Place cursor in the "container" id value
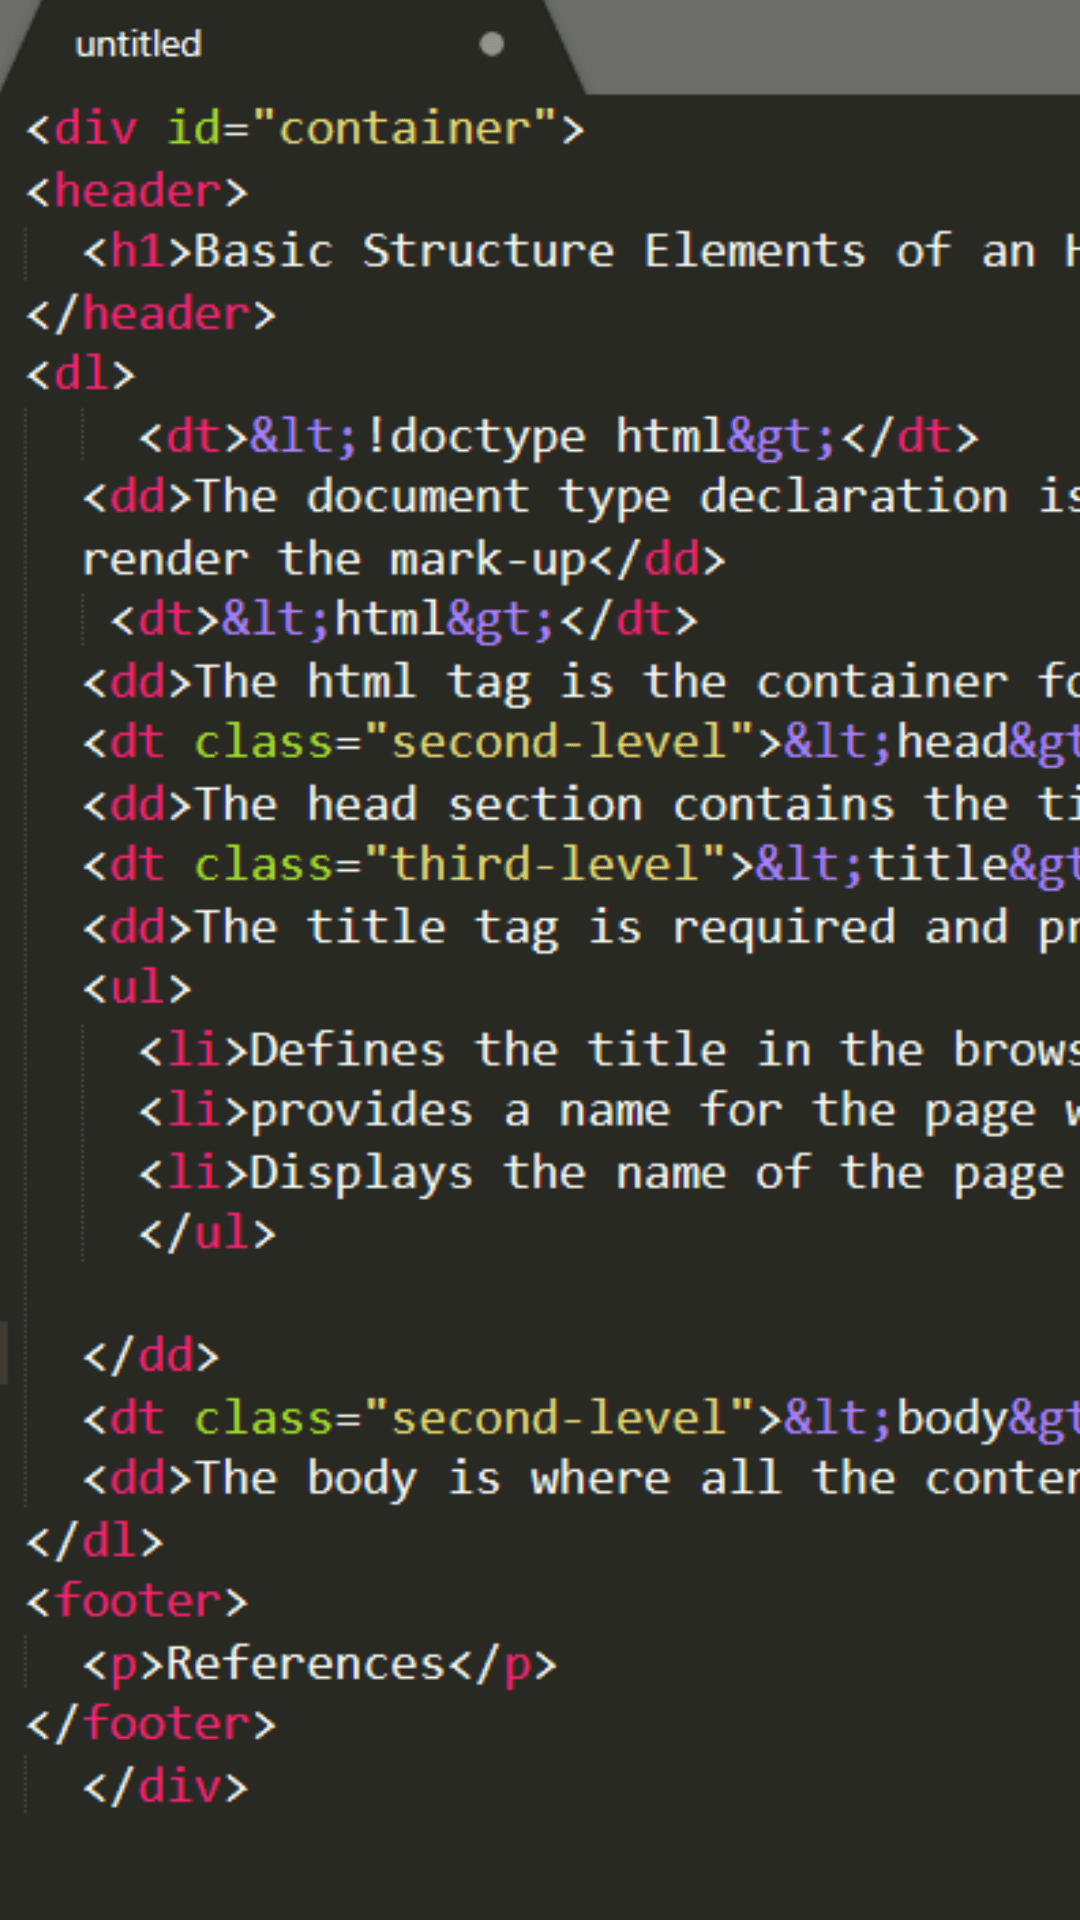The image size is (1080, 1920). pyautogui.click(x=404, y=129)
